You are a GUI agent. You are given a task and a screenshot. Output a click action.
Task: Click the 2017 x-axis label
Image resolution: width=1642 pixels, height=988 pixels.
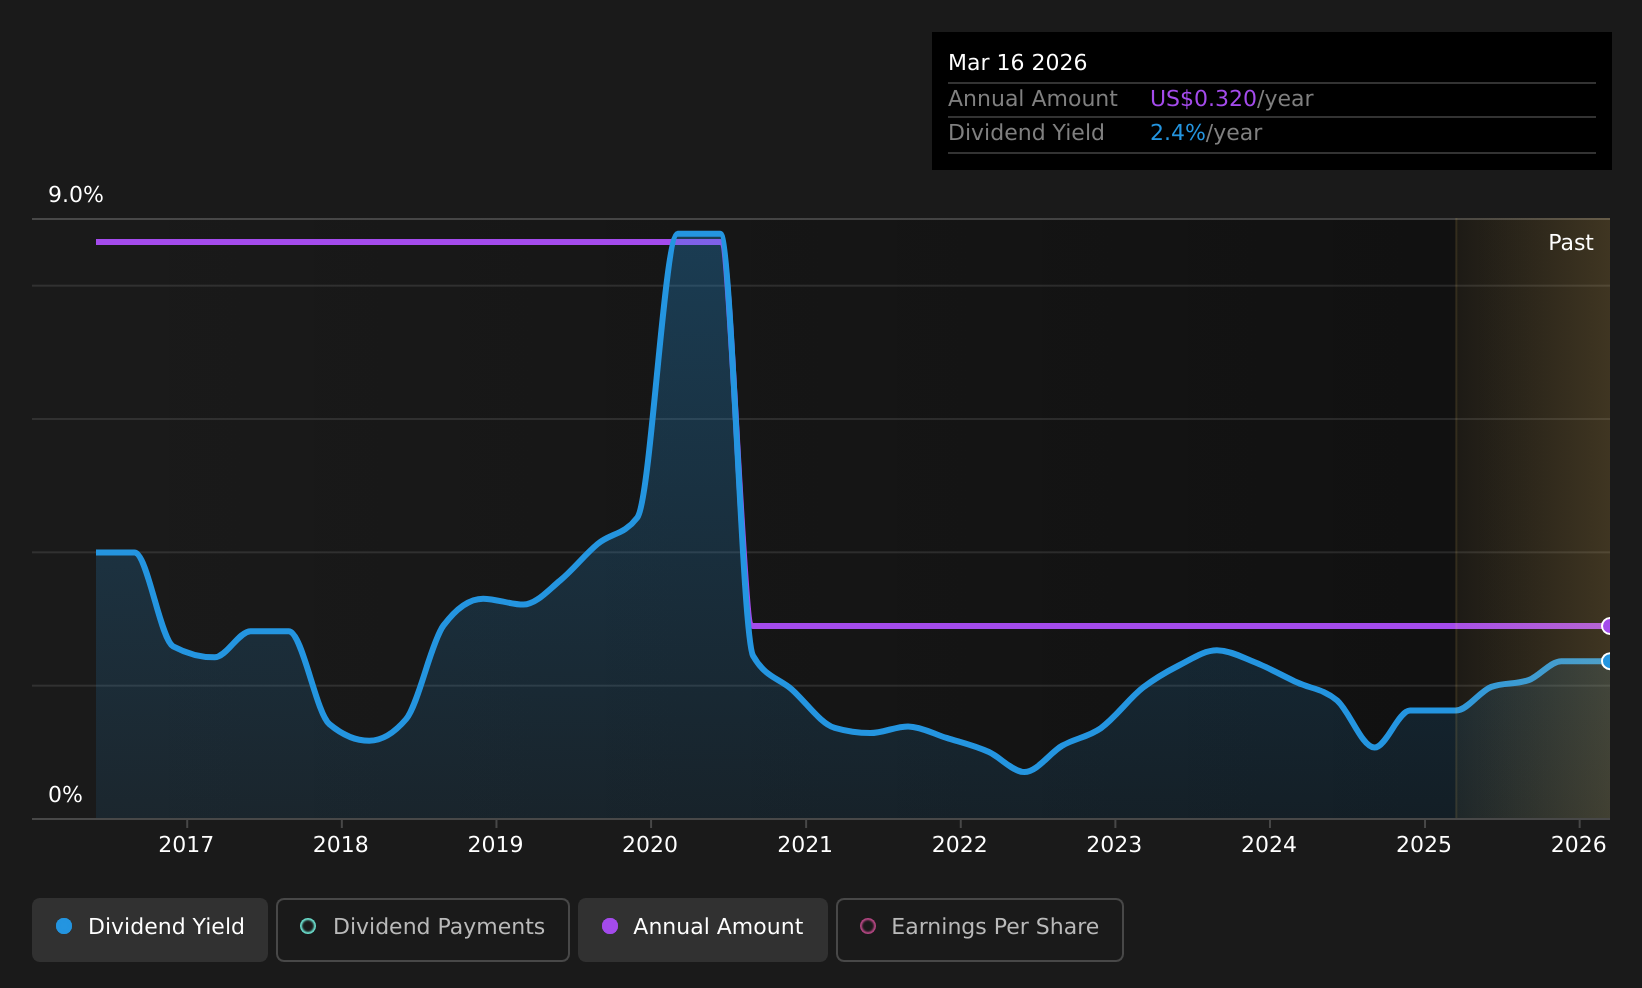pyautogui.click(x=186, y=845)
